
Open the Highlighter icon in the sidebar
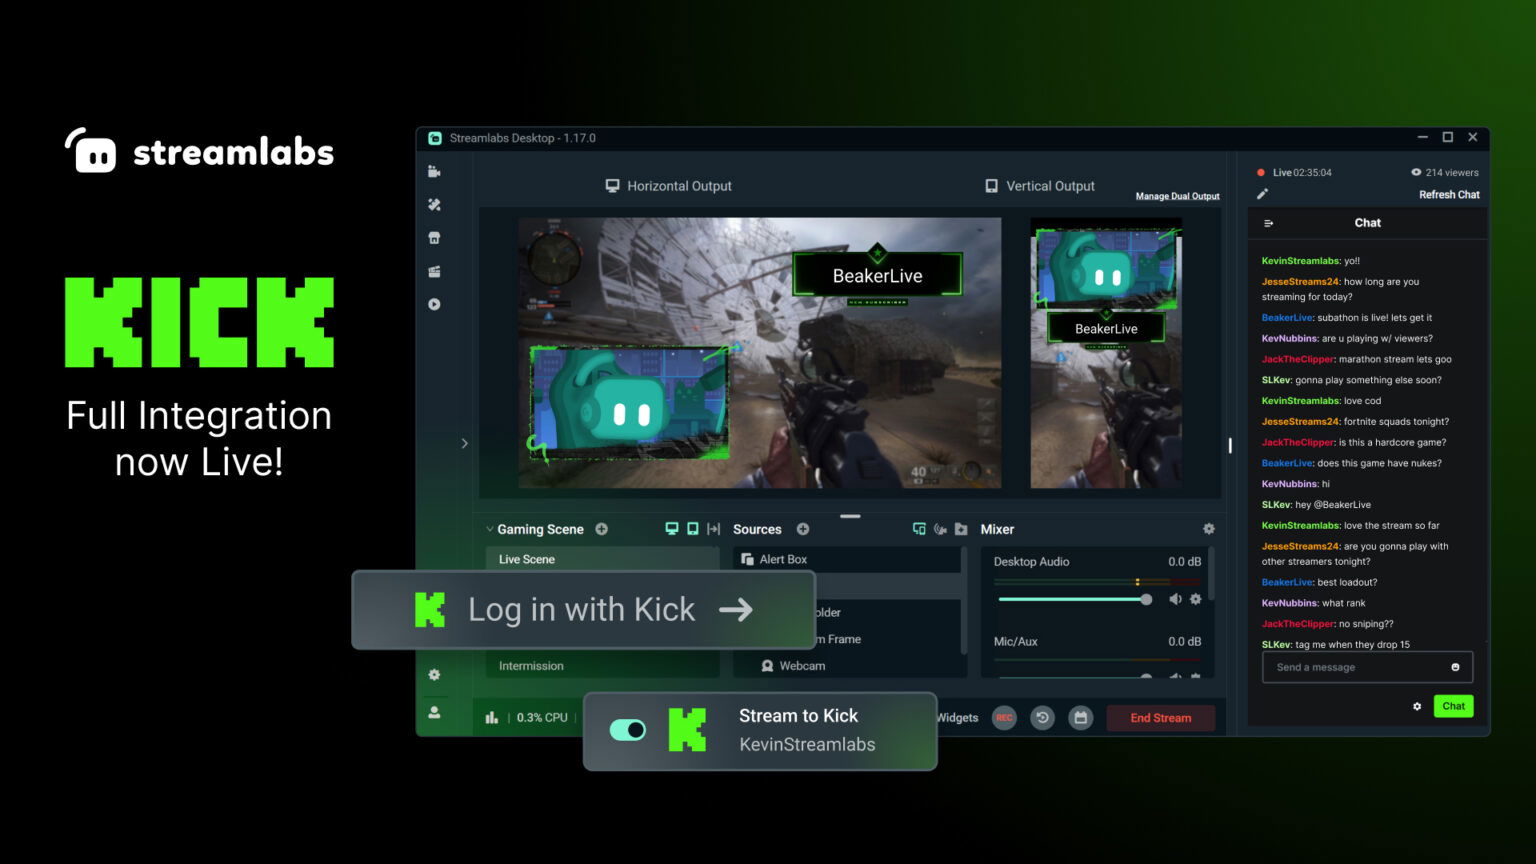click(x=434, y=271)
